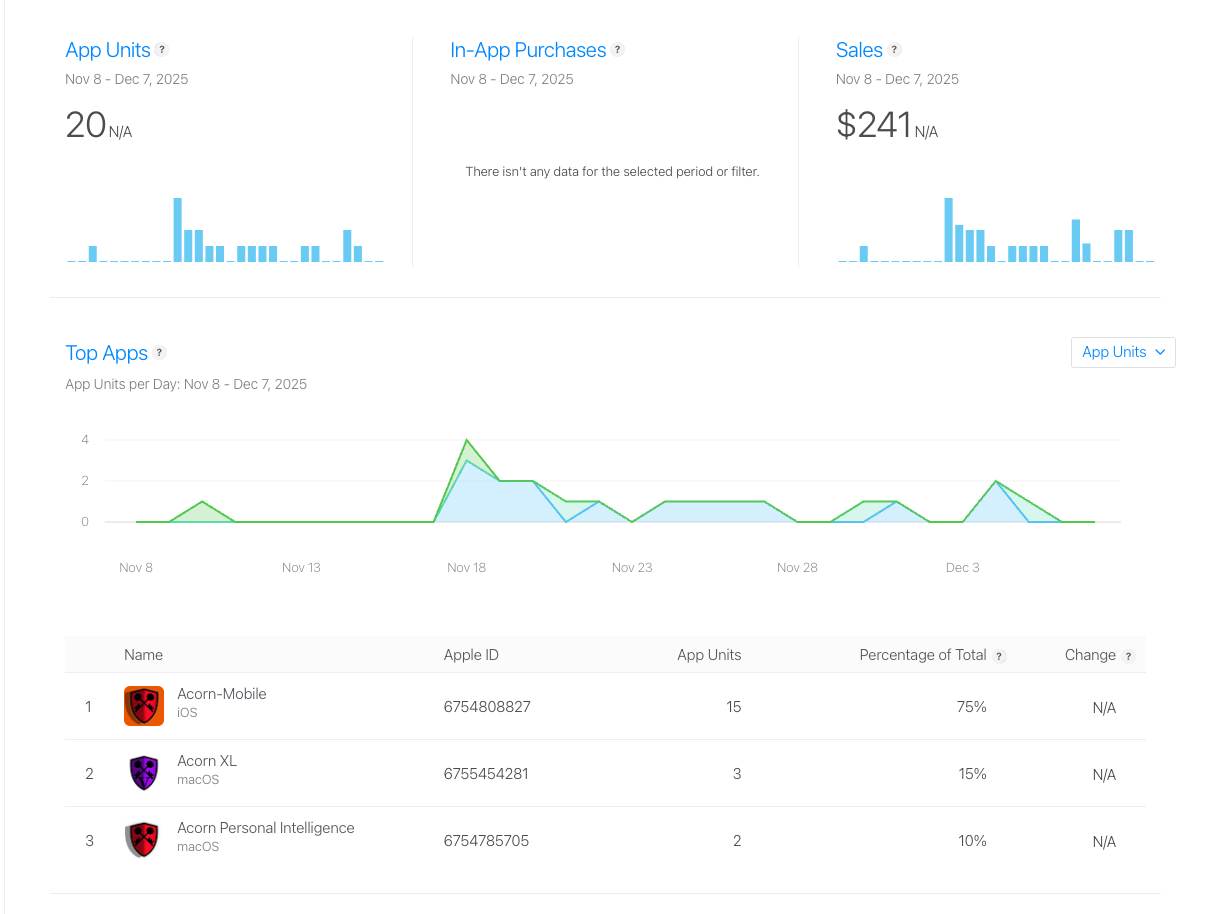Click the Dec 3 chart axis label
This screenshot has width=1205, height=914.
click(962, 567)
